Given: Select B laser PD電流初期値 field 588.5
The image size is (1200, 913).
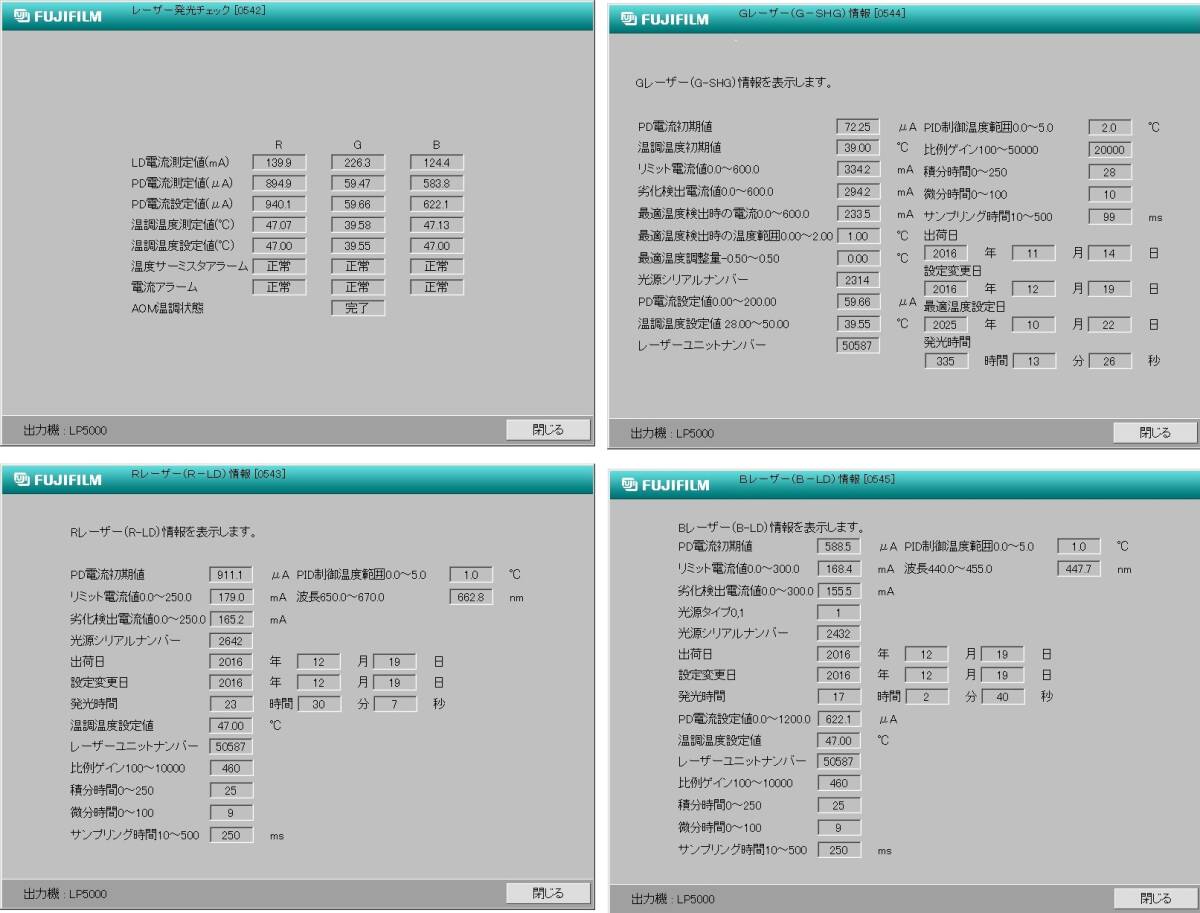Looking at the screenshot, I should tap(839, 547).
